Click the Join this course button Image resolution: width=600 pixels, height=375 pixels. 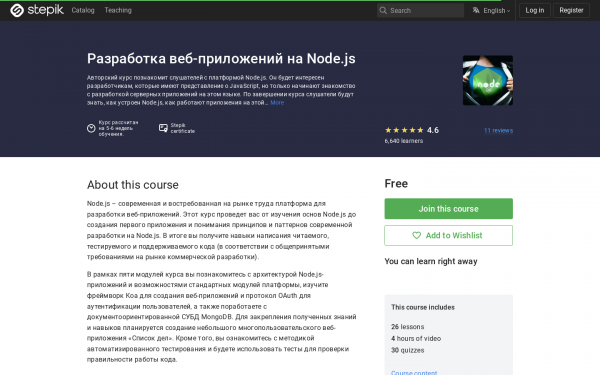click(x=448, y=209)
